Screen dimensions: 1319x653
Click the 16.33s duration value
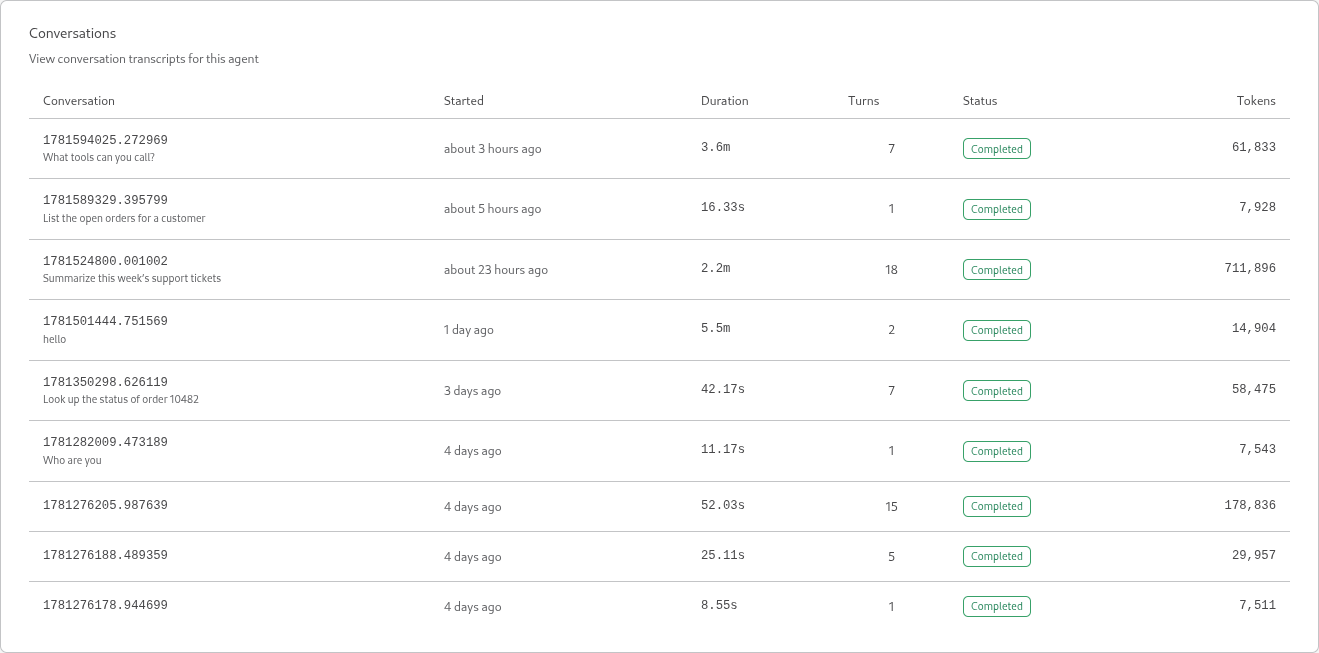tap(723, 207)
